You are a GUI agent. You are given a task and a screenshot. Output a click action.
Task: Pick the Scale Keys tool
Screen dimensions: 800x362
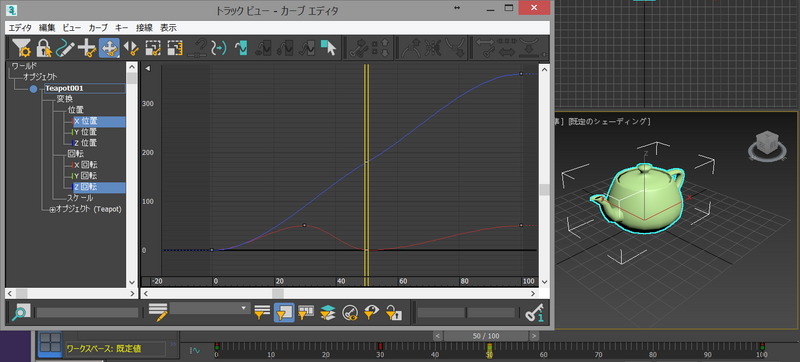pos(153,48)
